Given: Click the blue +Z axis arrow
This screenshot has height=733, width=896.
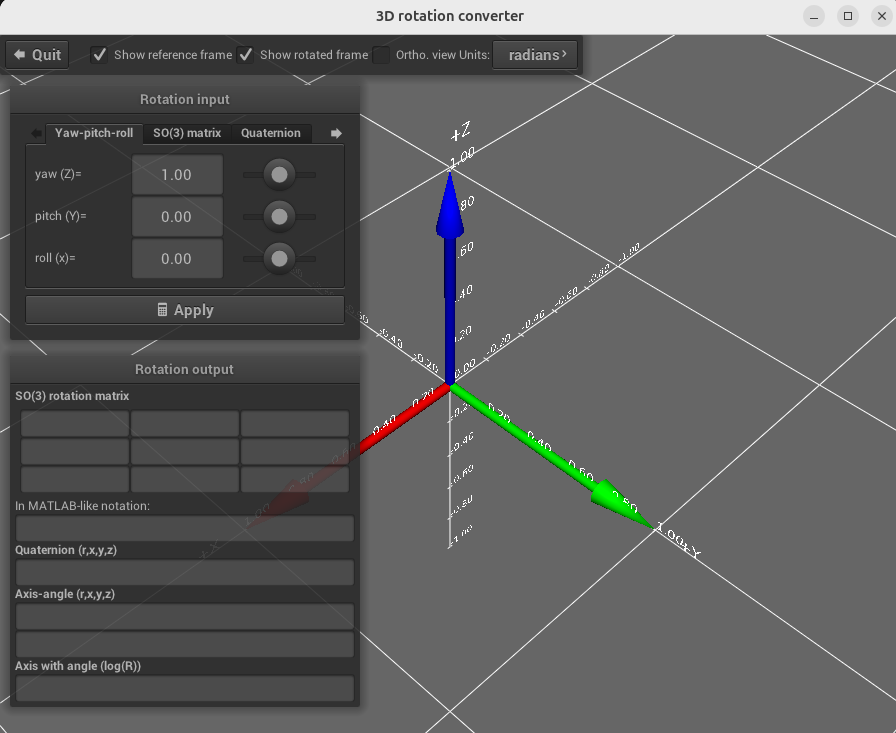Looking at the screenshot, I should click(450, 277).
